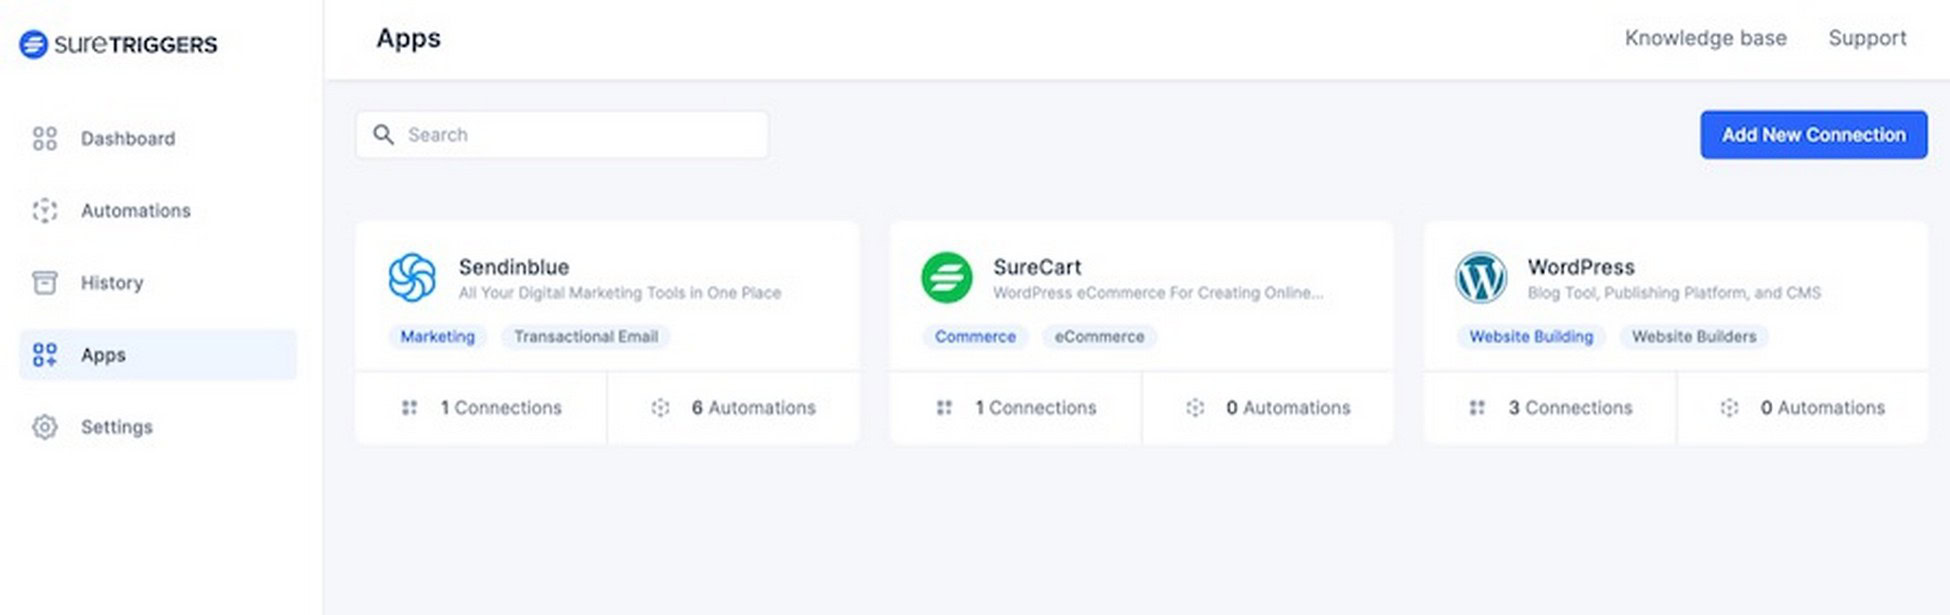Screen dimensions: 1950x615
Task: Select the Automations sidebar icon
Action: (45, 210)
